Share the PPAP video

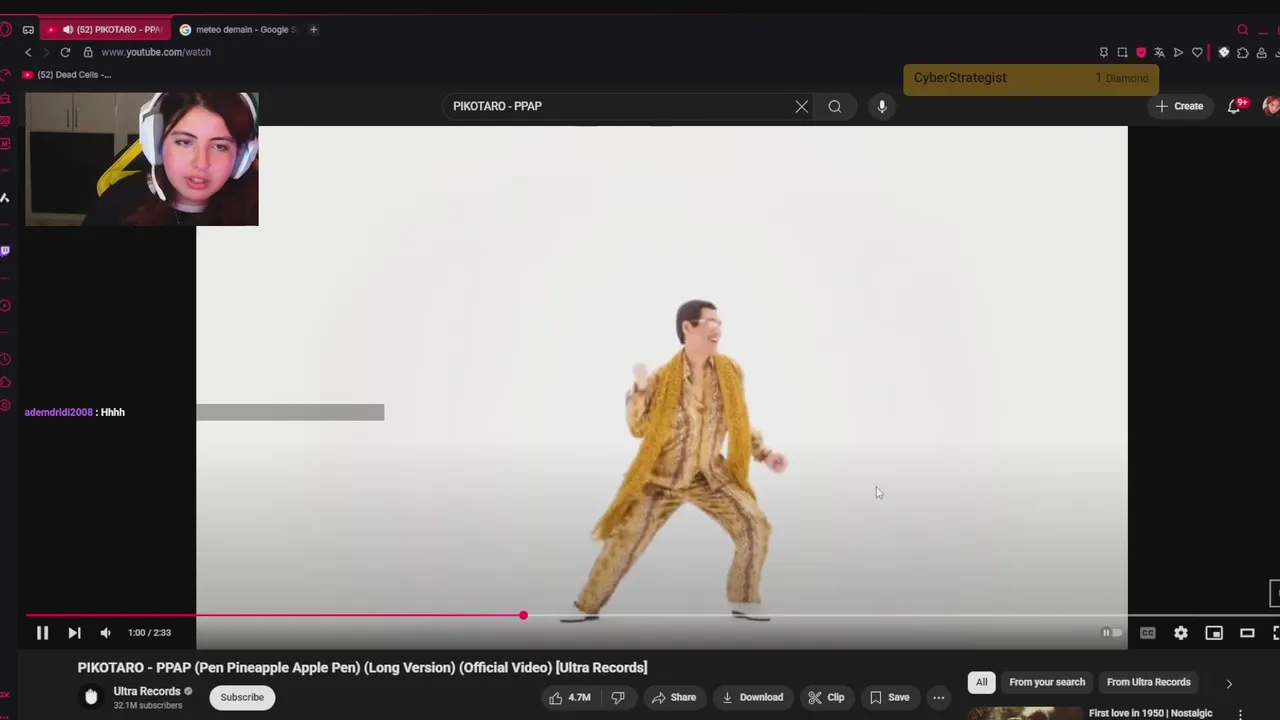point(673,698)
